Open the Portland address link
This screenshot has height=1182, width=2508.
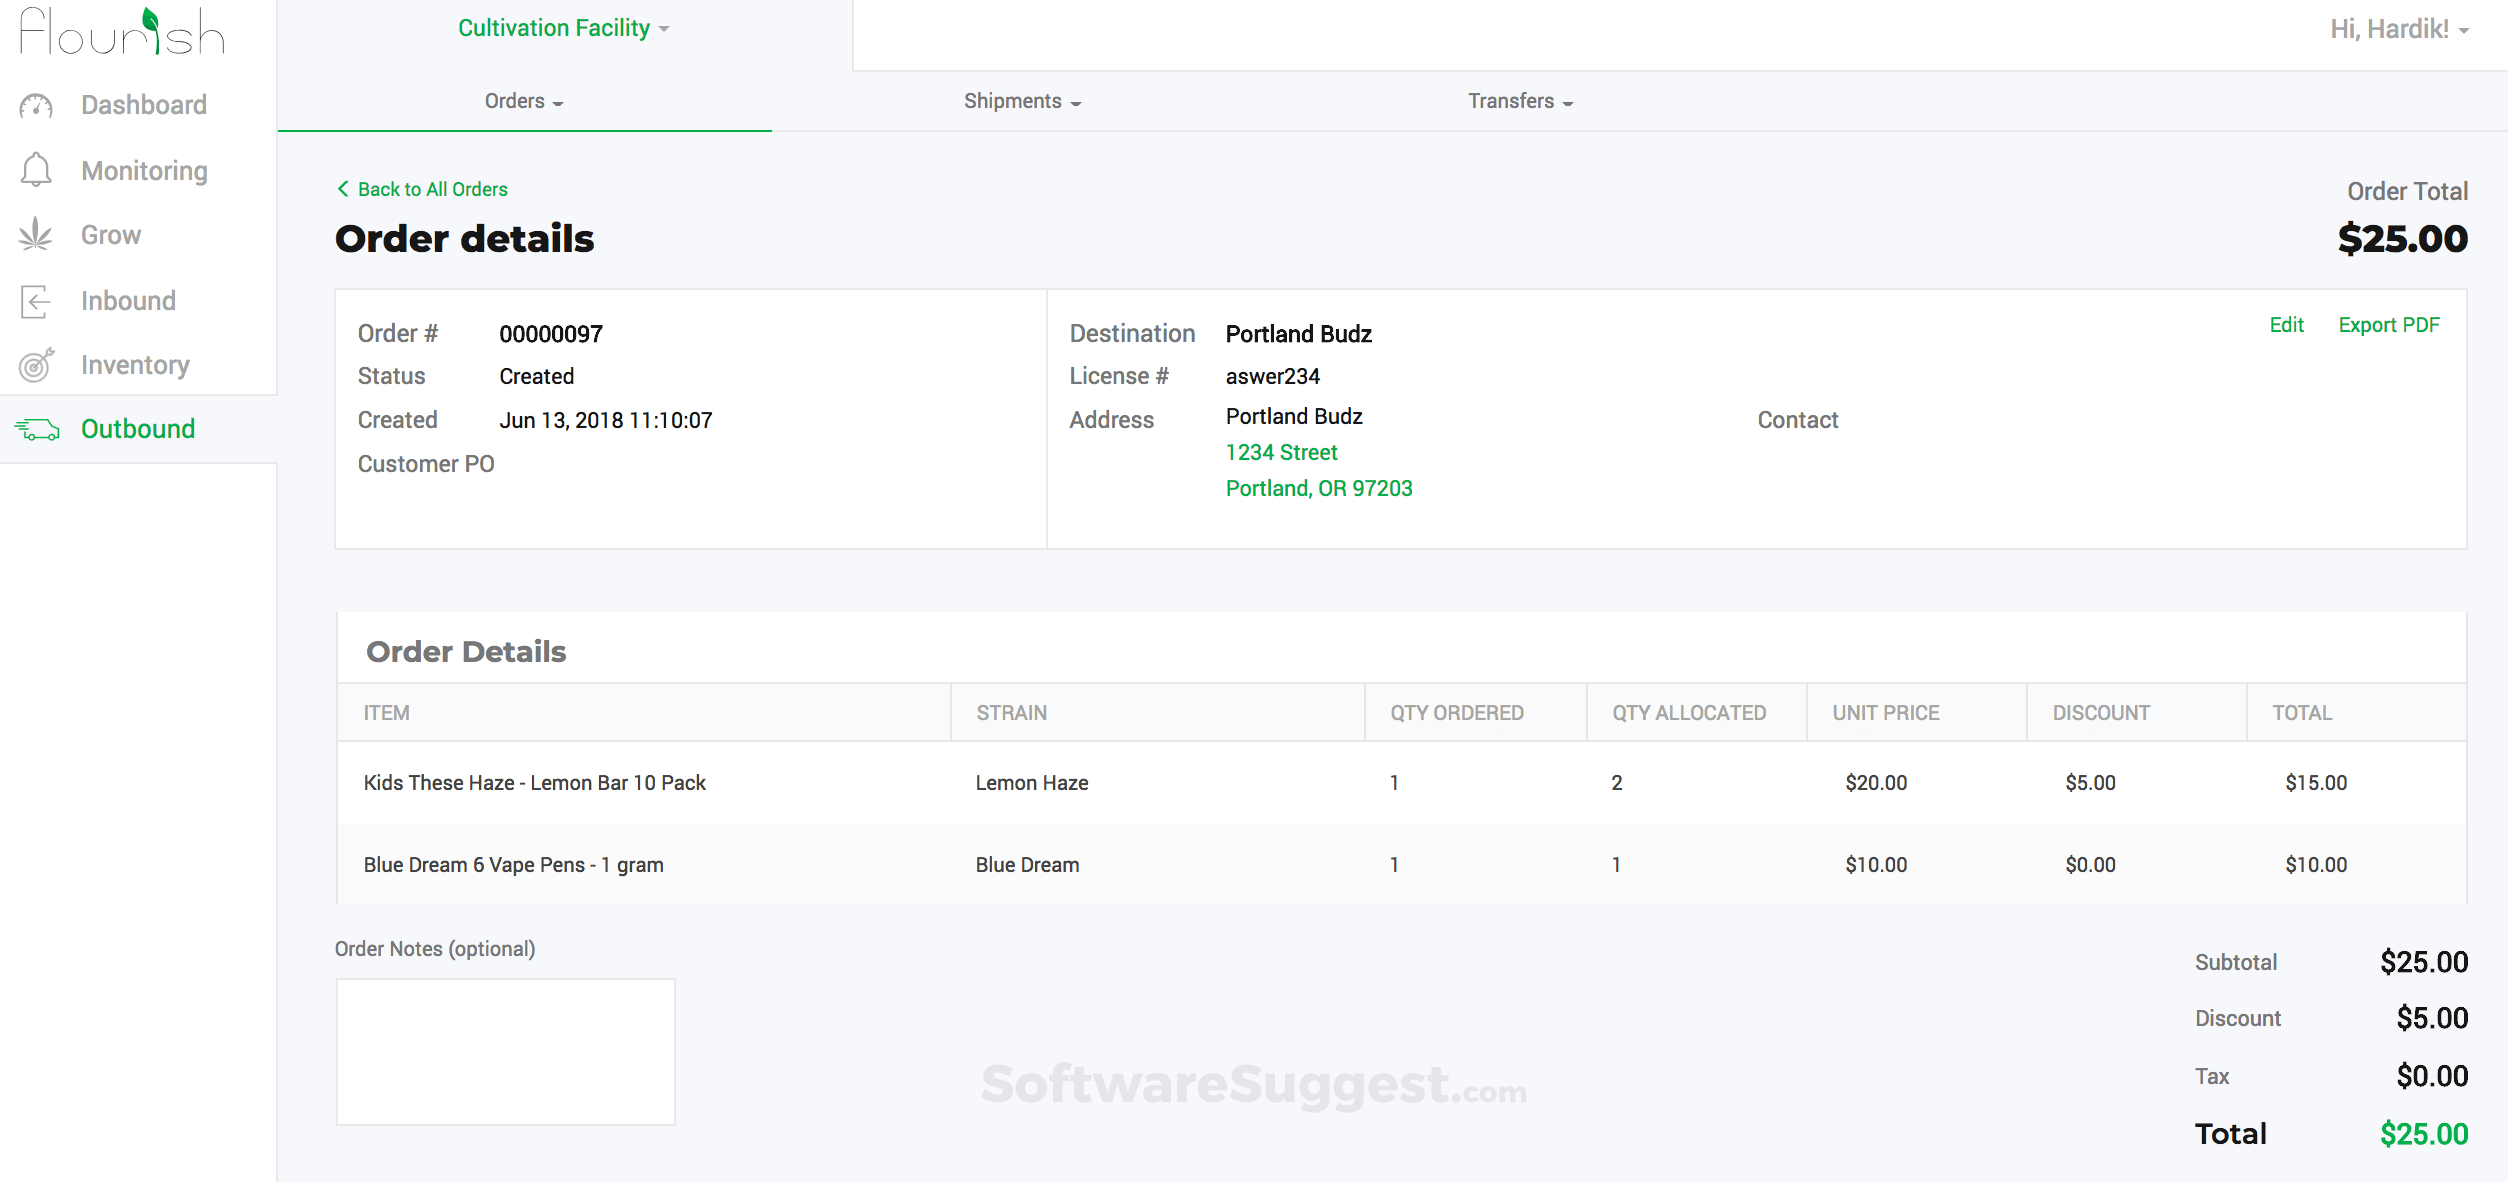coord(1319,488)
